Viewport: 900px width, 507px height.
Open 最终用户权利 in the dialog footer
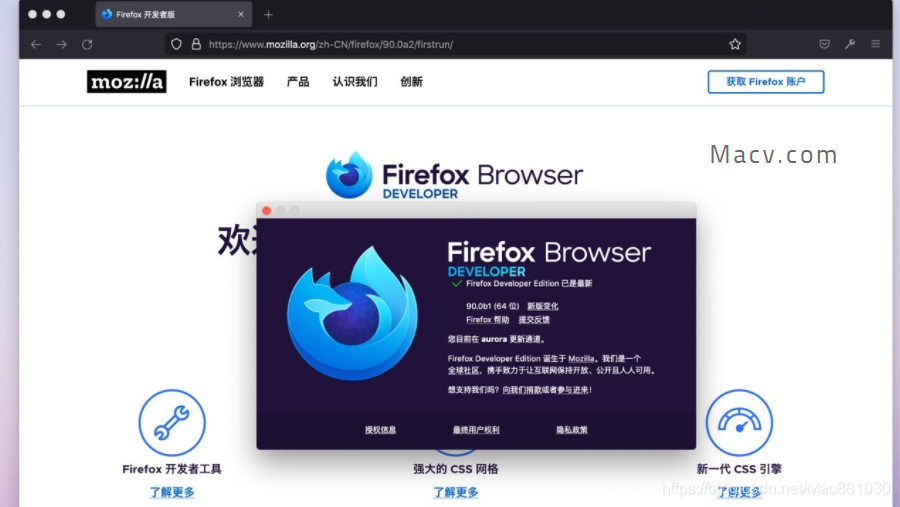pos(476,429)
